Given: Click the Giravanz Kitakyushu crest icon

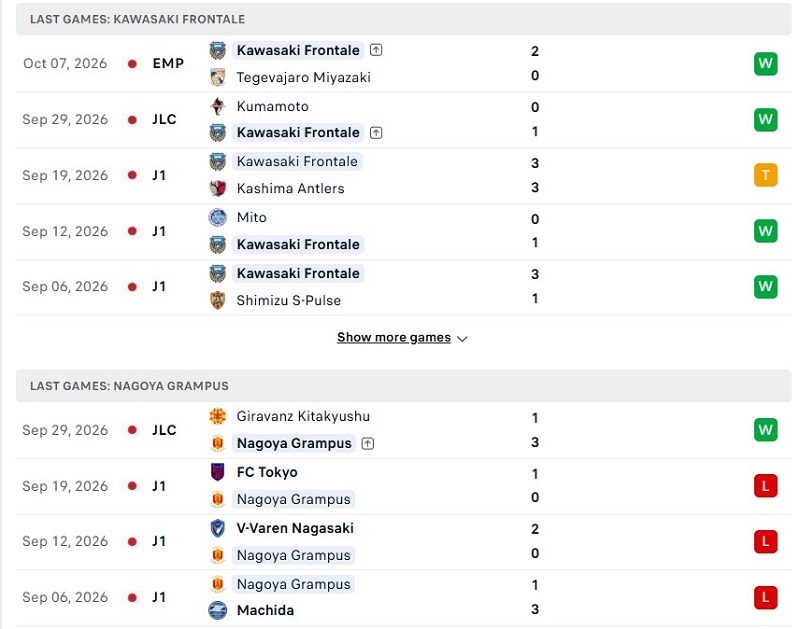Looking at the screenshot, I should [x=218, y=416].
